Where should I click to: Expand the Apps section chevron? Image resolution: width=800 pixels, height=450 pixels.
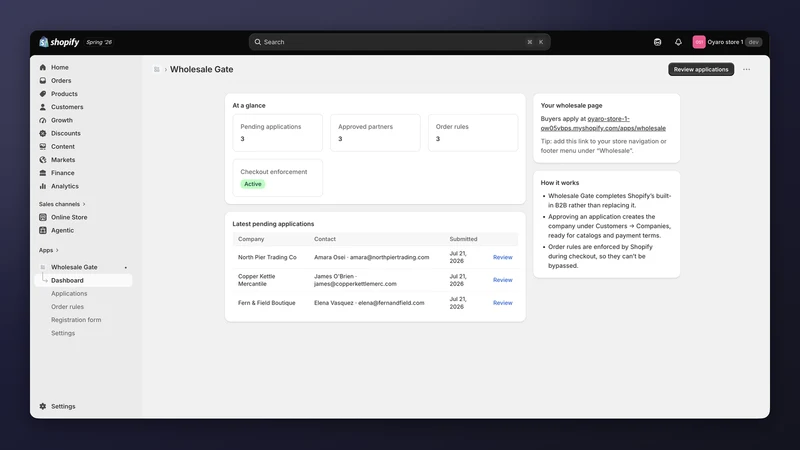[57, 251]
